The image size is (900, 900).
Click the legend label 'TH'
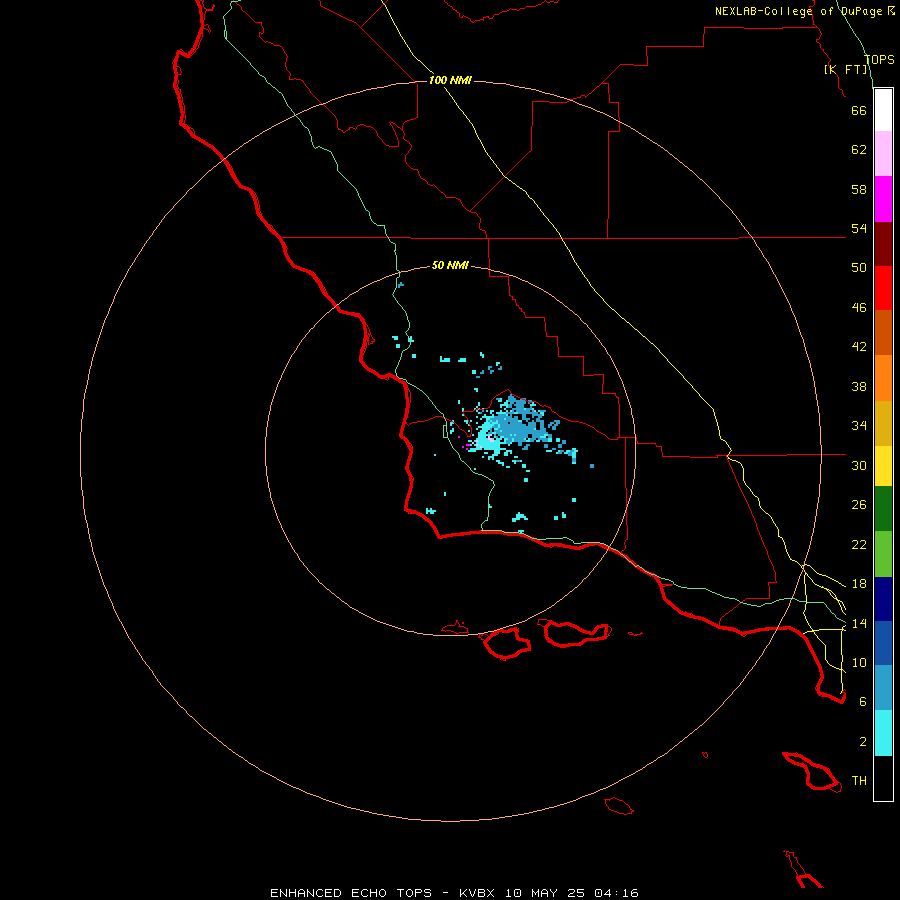click(859, 781)
